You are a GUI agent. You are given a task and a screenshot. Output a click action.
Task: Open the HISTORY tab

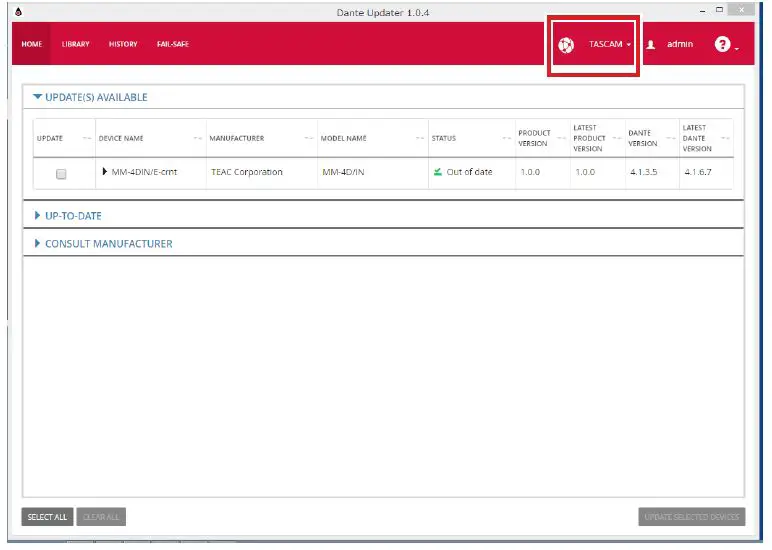pos(123,44)
